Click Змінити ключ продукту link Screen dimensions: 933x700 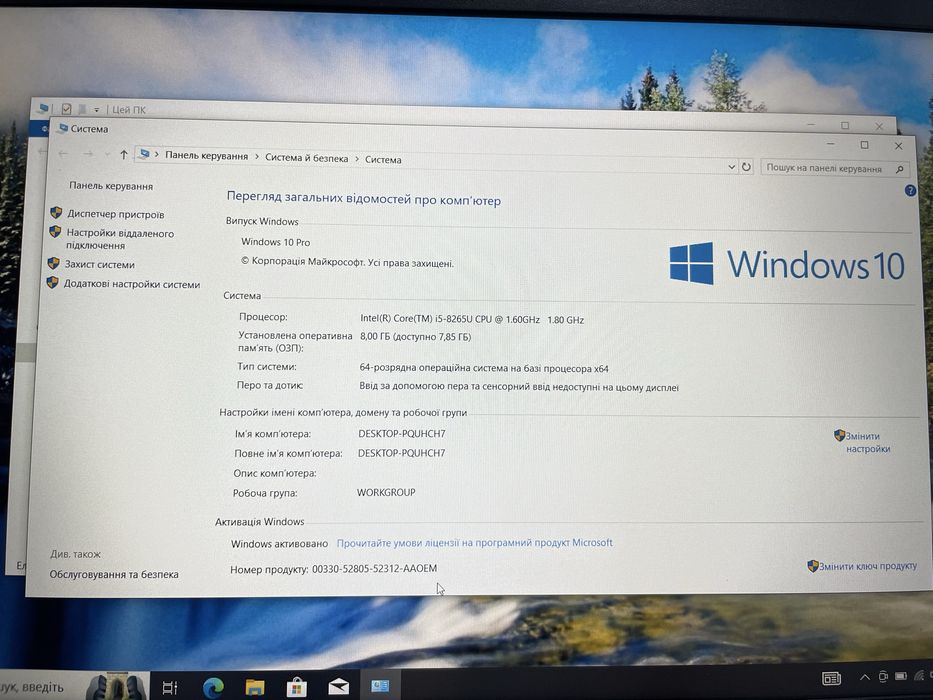(868, 566)
